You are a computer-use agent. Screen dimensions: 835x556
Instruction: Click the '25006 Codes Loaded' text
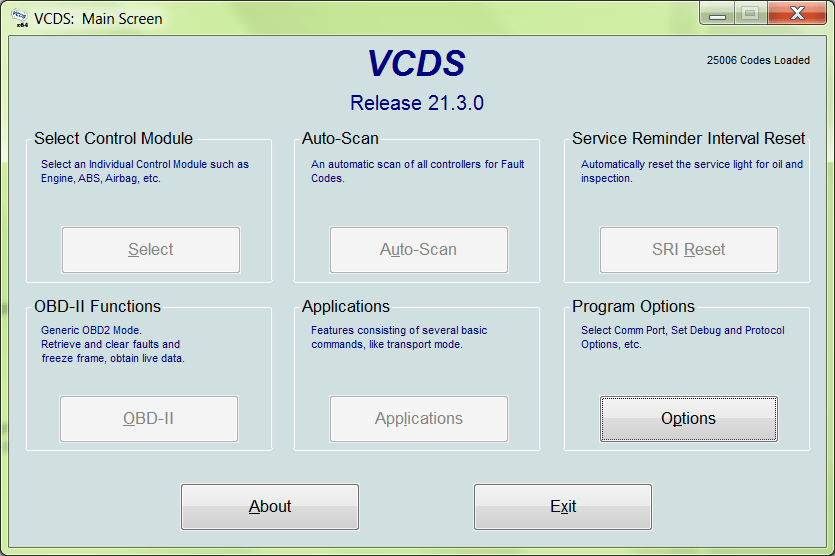click(758, 60)
